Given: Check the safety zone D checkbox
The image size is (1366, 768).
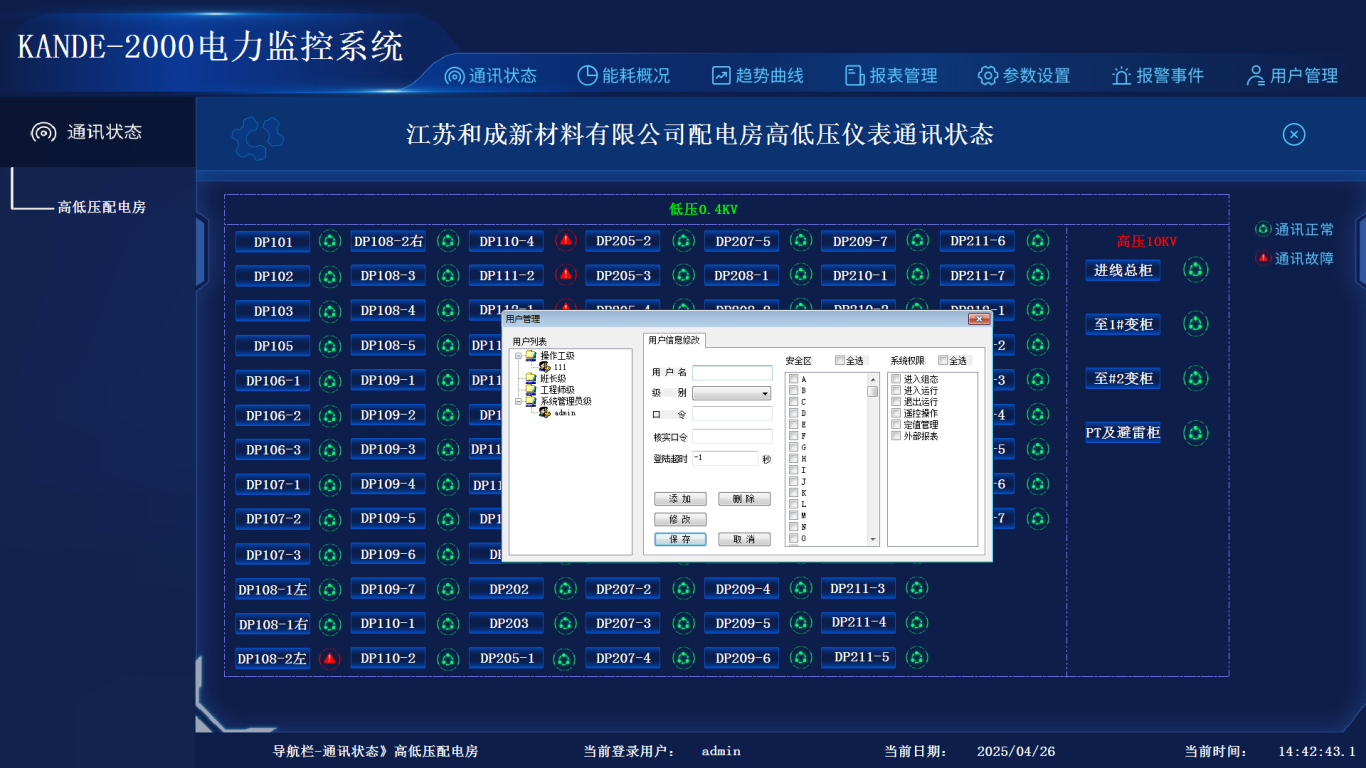Looking at the screenshot, I should (794, 413).
